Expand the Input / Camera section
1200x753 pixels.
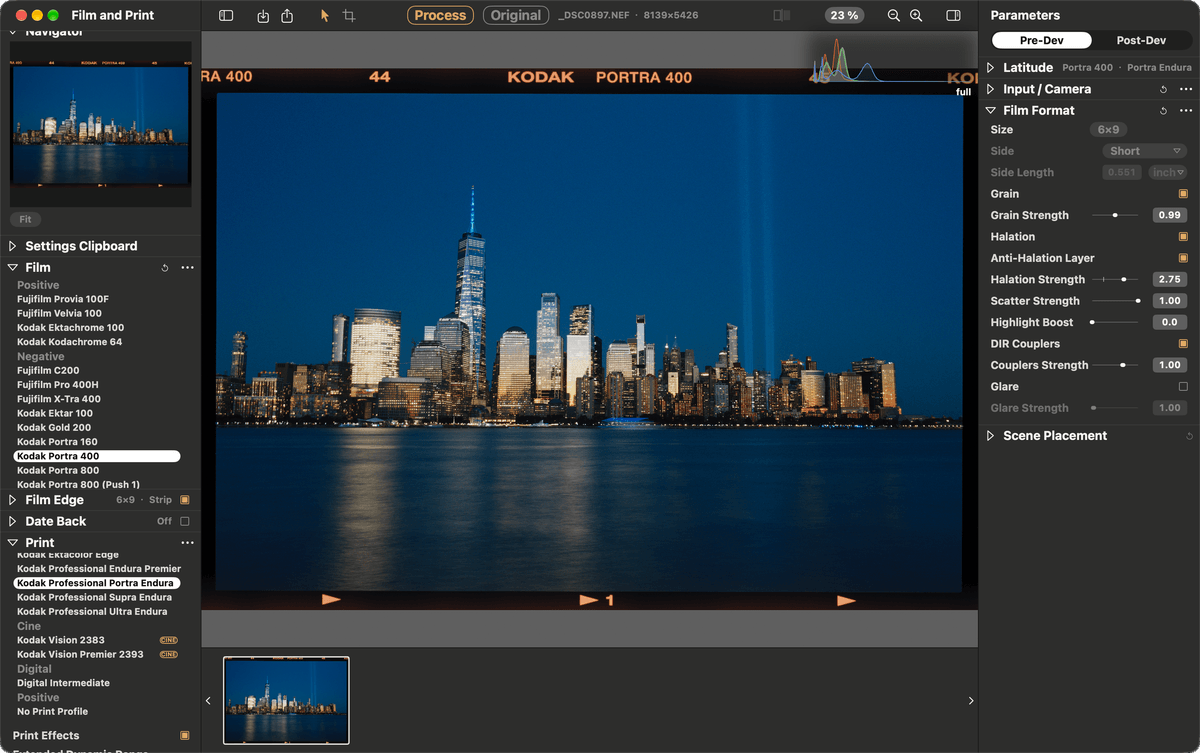point(991,89)
